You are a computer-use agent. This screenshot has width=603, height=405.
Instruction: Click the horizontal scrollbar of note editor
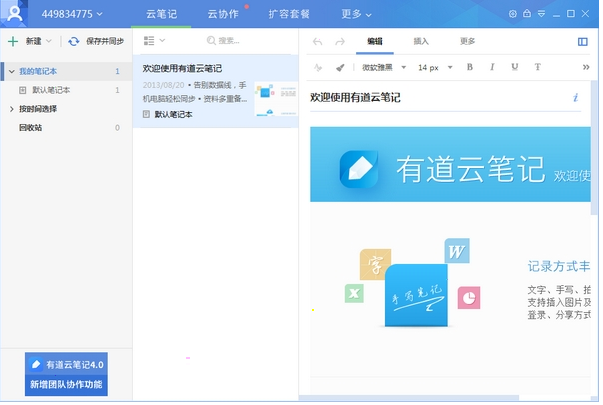coord(409,398)
